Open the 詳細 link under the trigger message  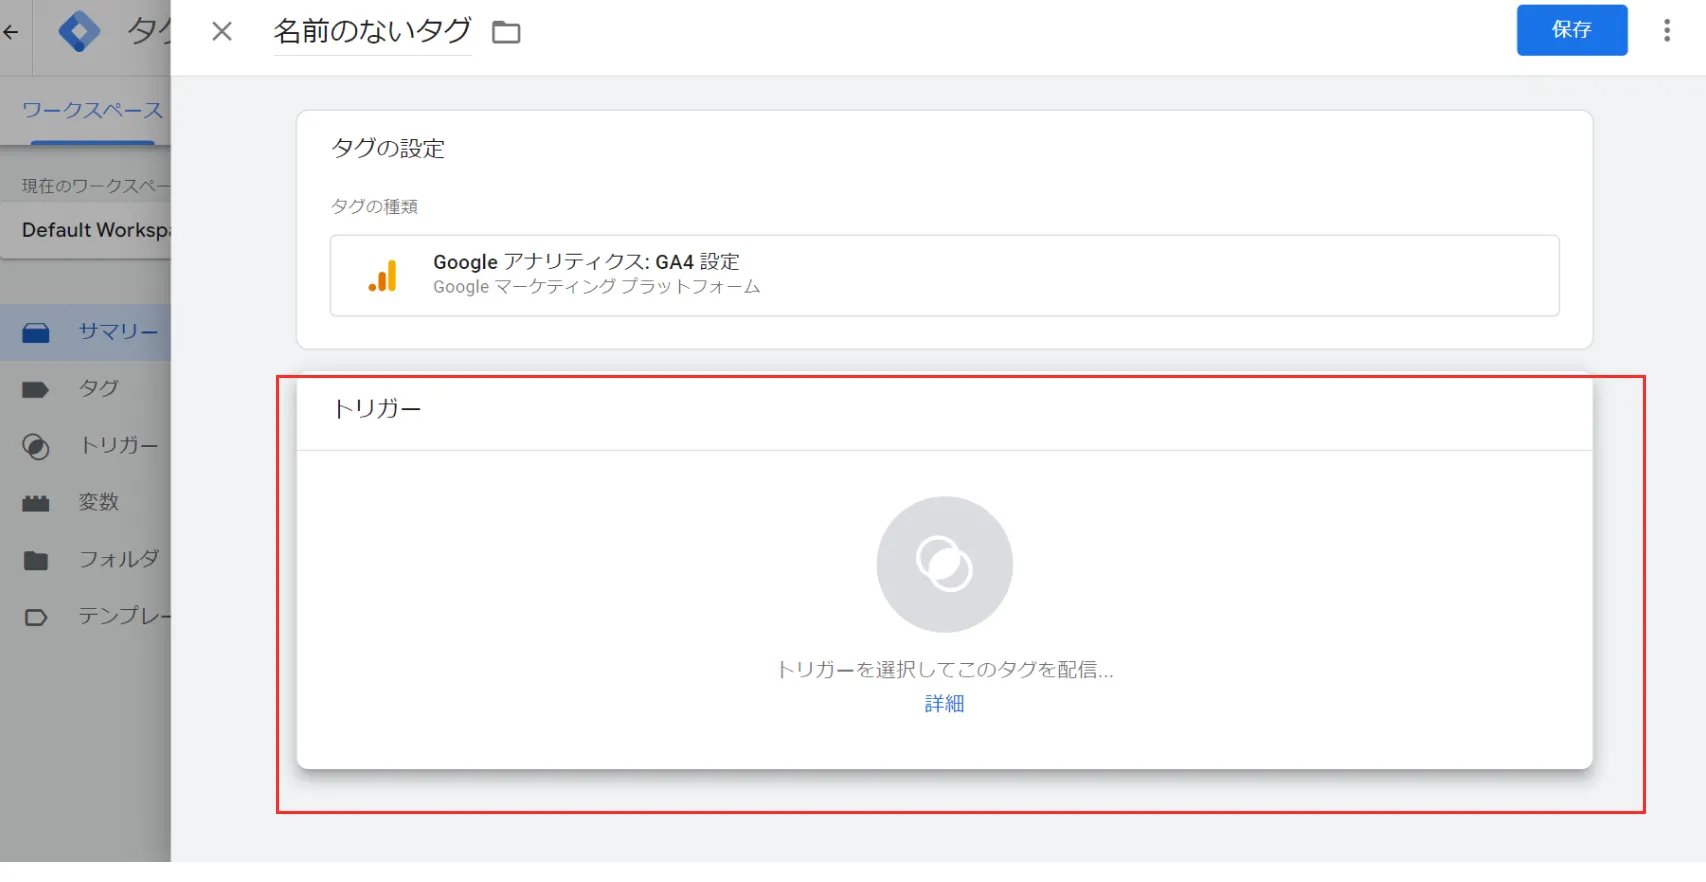click(x=944, y=704)
